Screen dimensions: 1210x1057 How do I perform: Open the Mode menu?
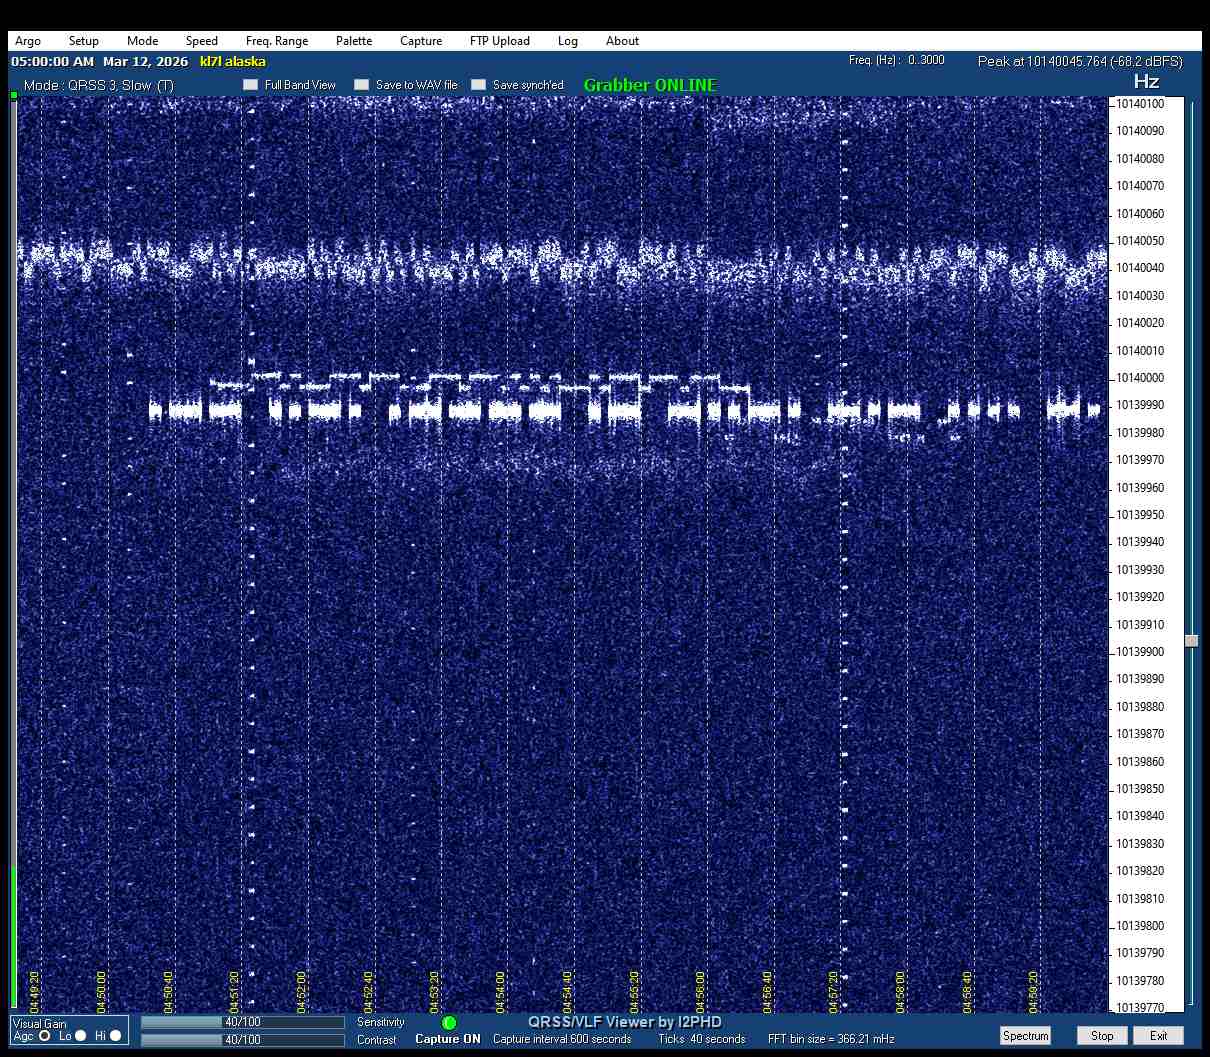(142, 41)
